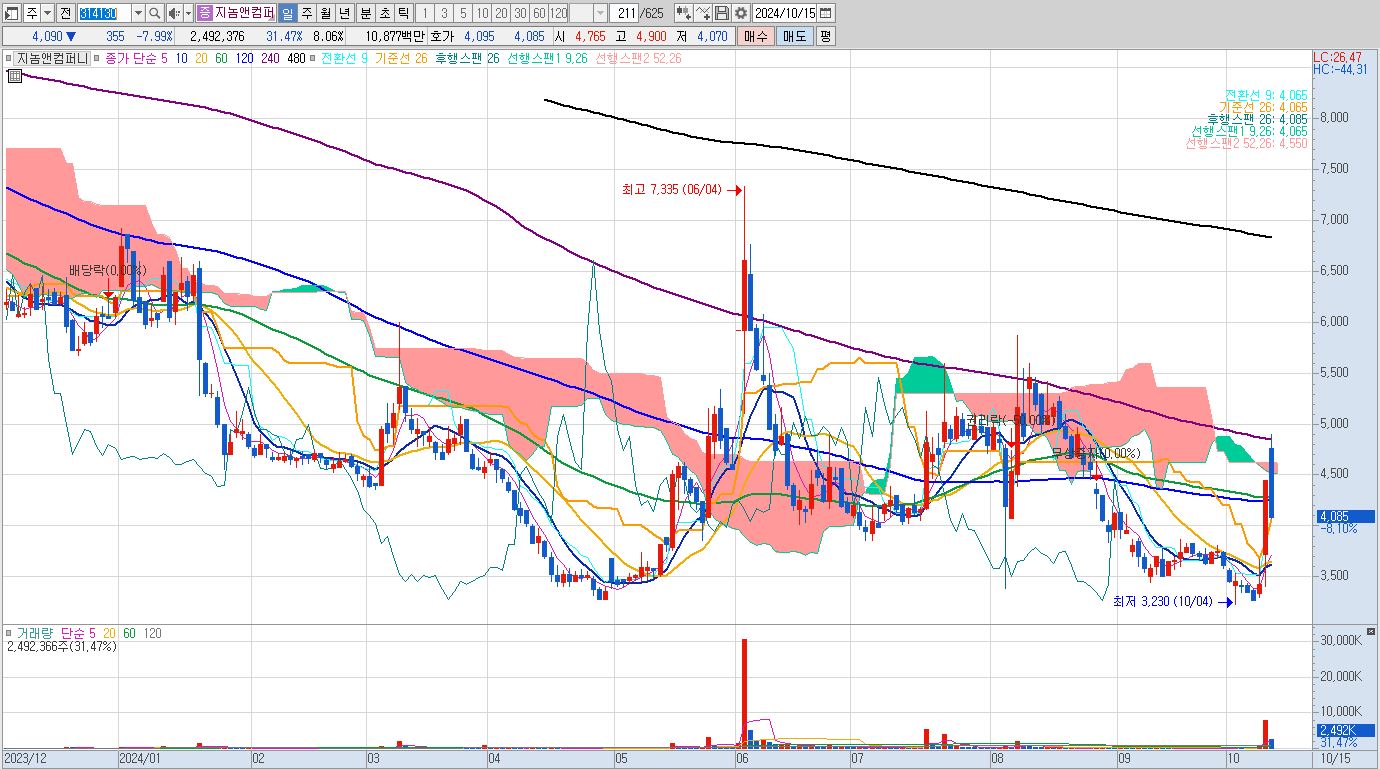Image resolution: width=1380 pixels, height=769 pixels.
Task: Open dropdown arrow next to 주
Action: 47,13
